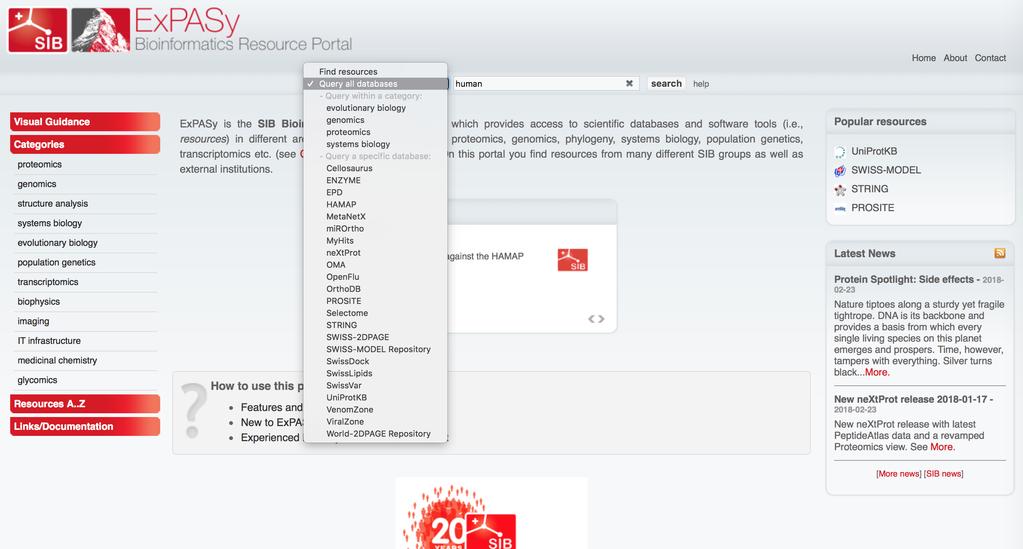
Task: Expand the Resources A..Z sidebar section
Action: [85, 404]
